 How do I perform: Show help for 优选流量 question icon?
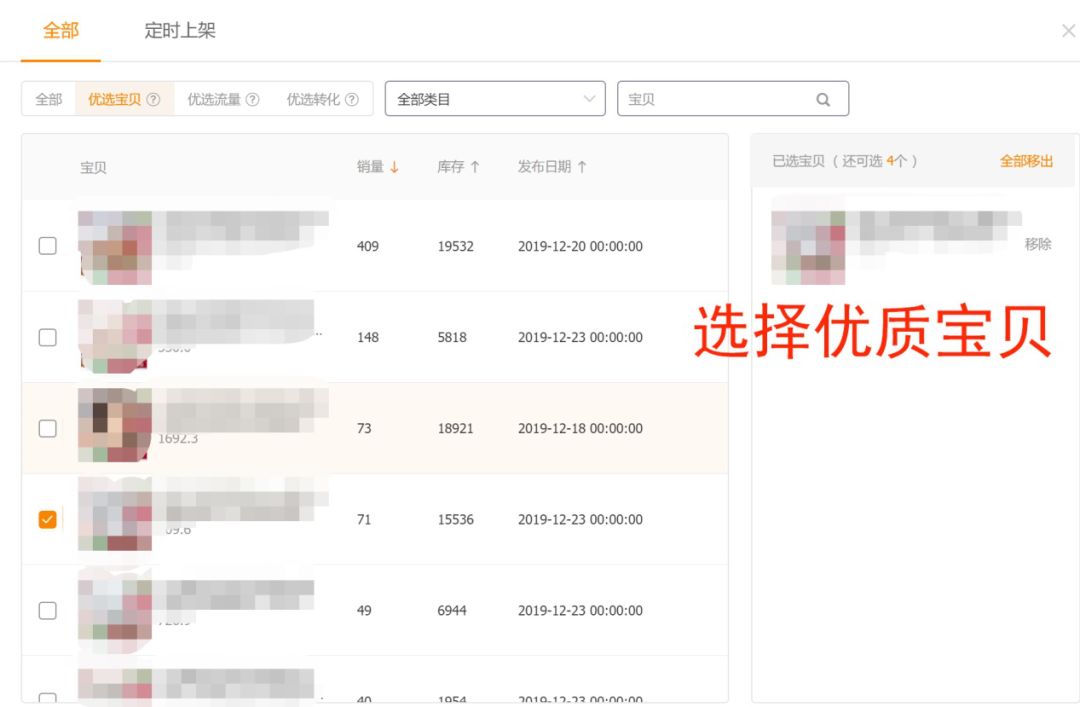pyautogui.click(x=253, y=99)
